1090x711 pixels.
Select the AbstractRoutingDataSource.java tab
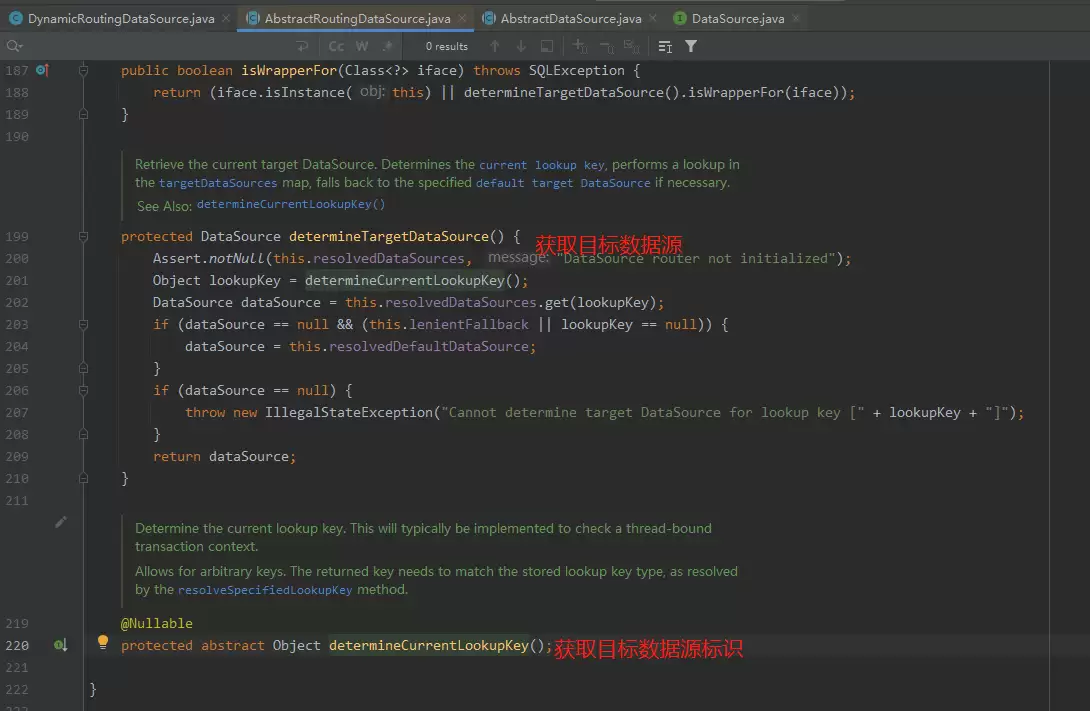click(x=357, y=19)
